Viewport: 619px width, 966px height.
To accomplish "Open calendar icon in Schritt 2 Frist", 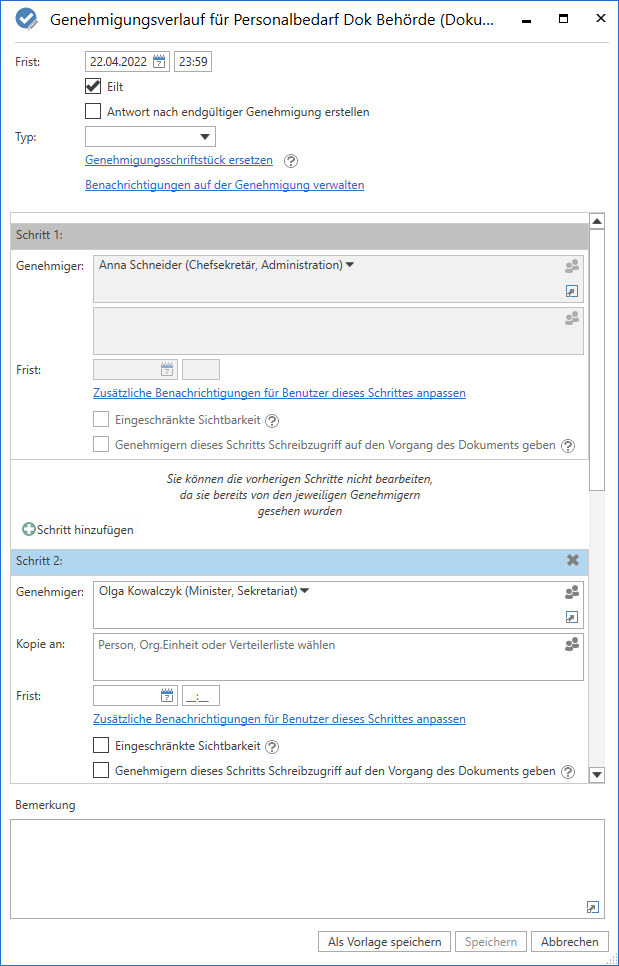I will 167,695.
